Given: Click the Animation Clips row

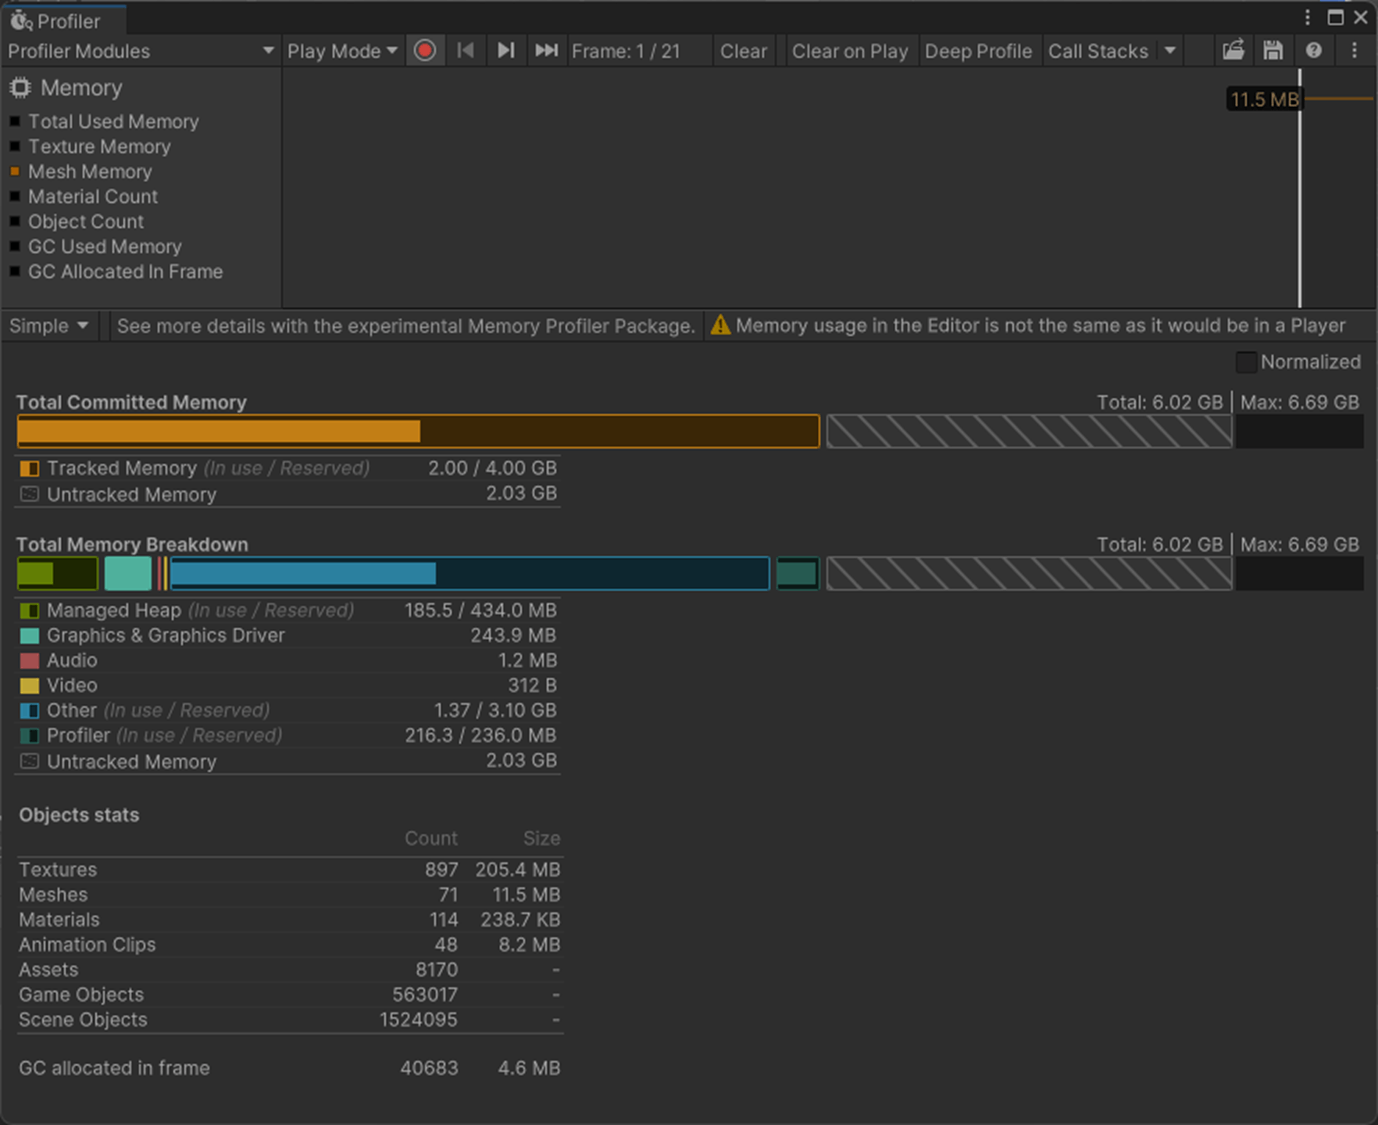Looking at the screenshot, I should 290,945.
